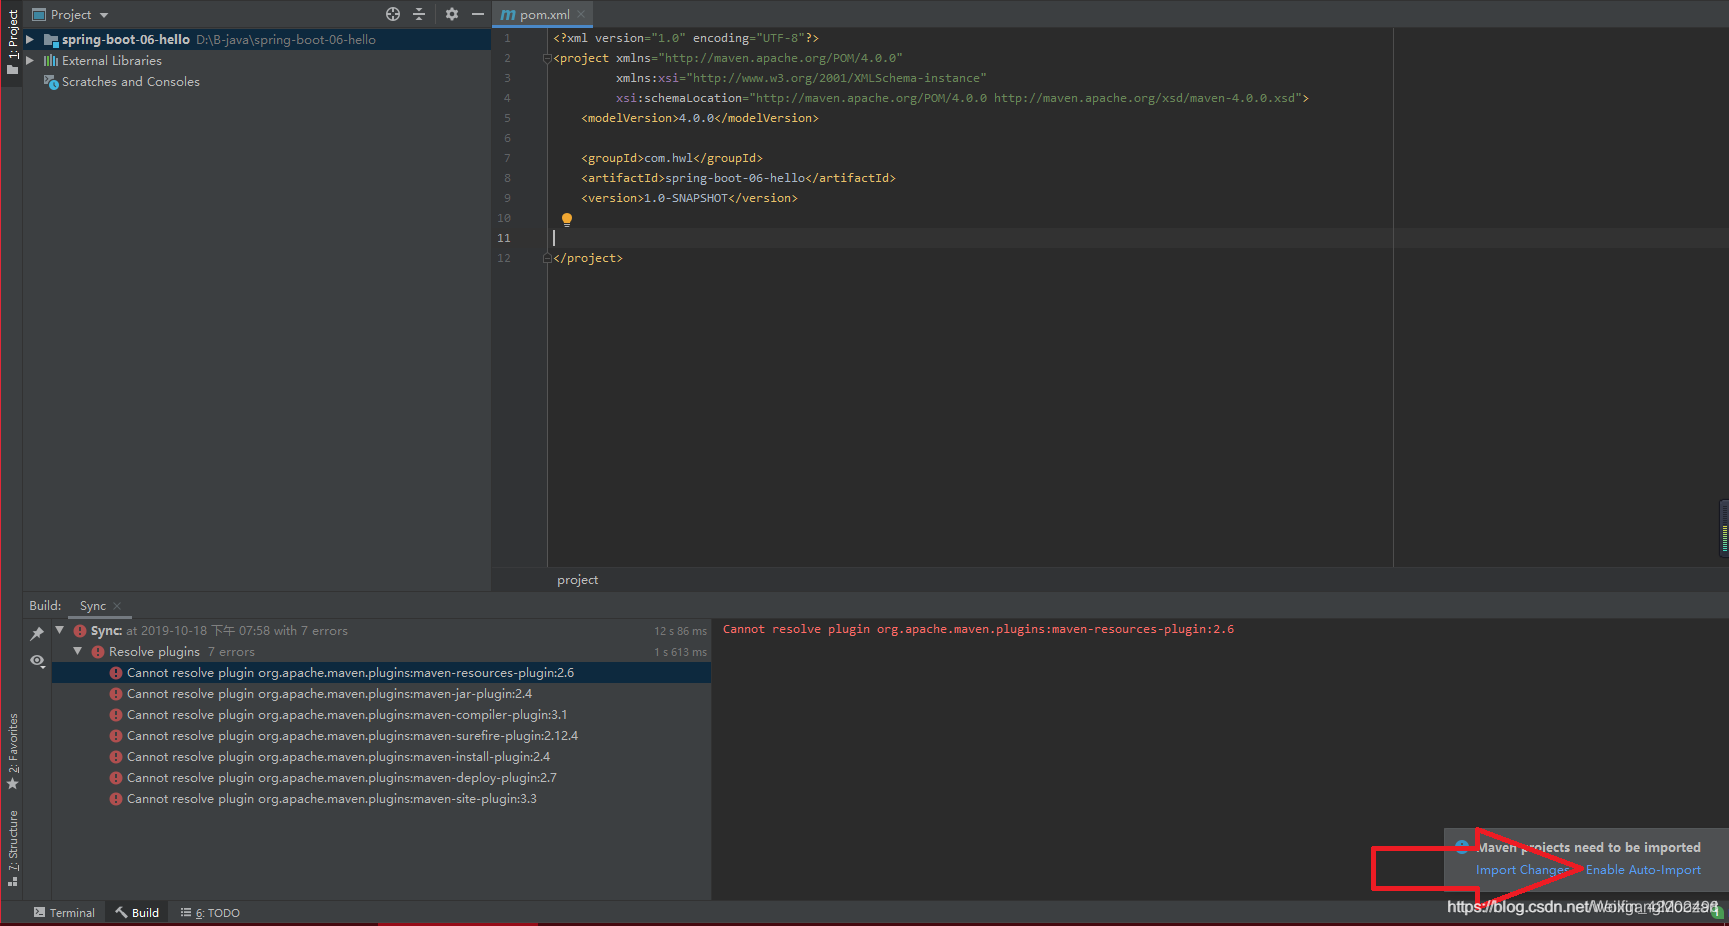Screen dimensions: 1729x926
Task: Click the modelVersion 4.0.0 line
Action: 699,118
